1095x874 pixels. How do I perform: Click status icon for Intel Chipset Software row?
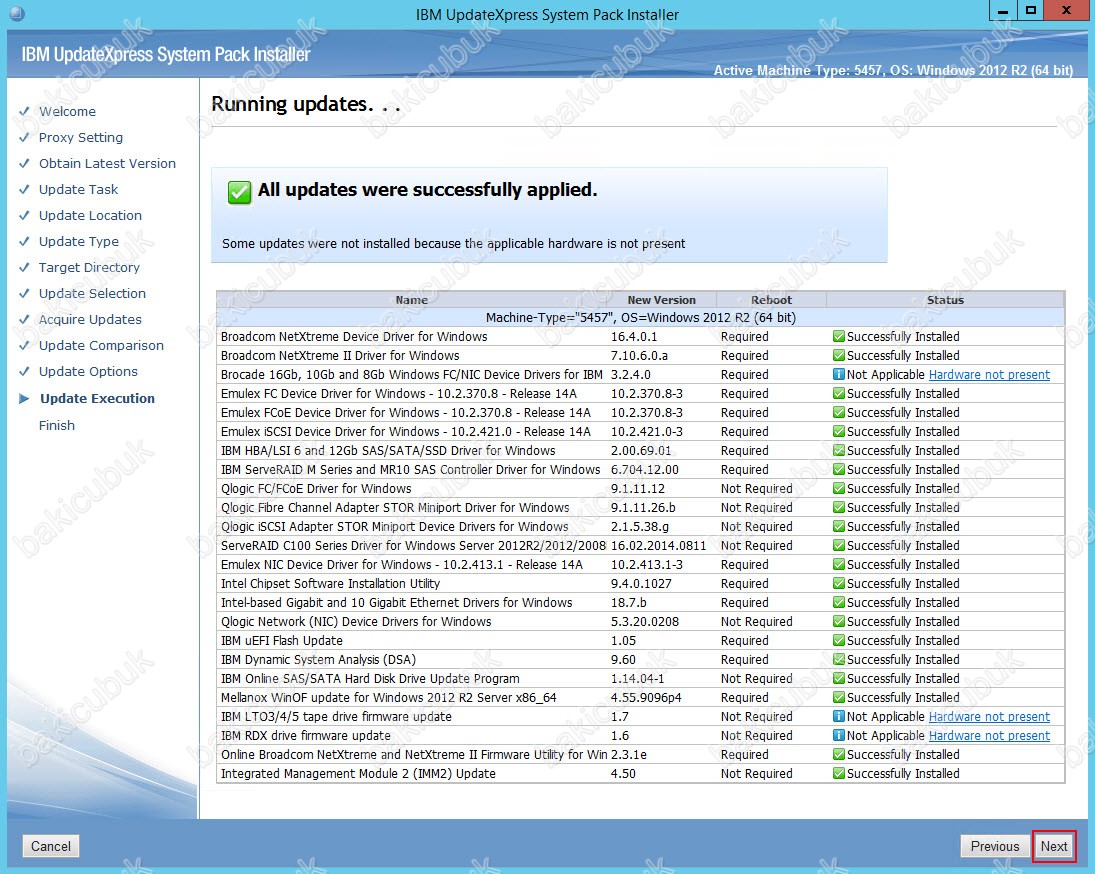pyautogui.click(x=839, y=584)
